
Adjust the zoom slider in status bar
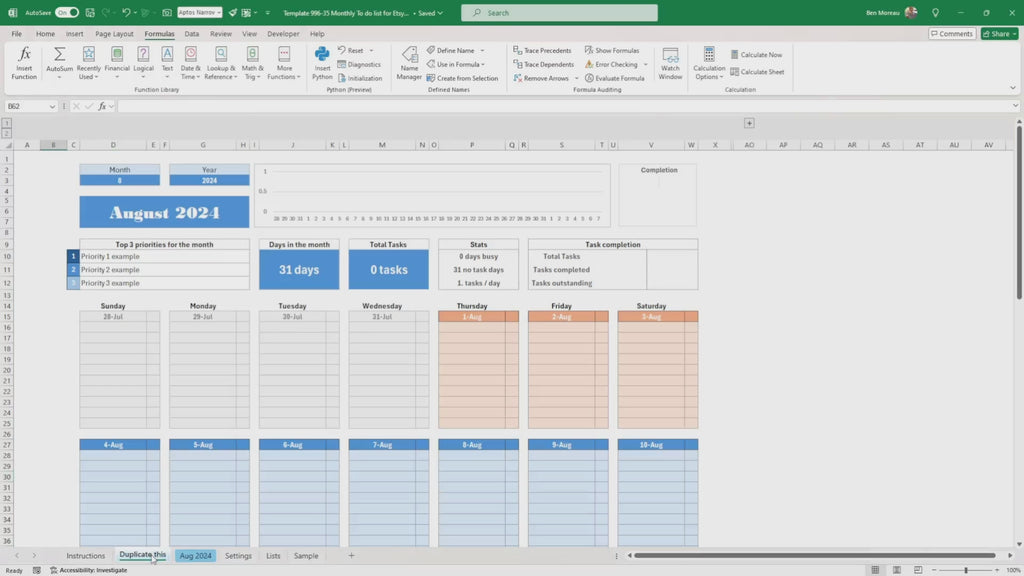point(965,570)
